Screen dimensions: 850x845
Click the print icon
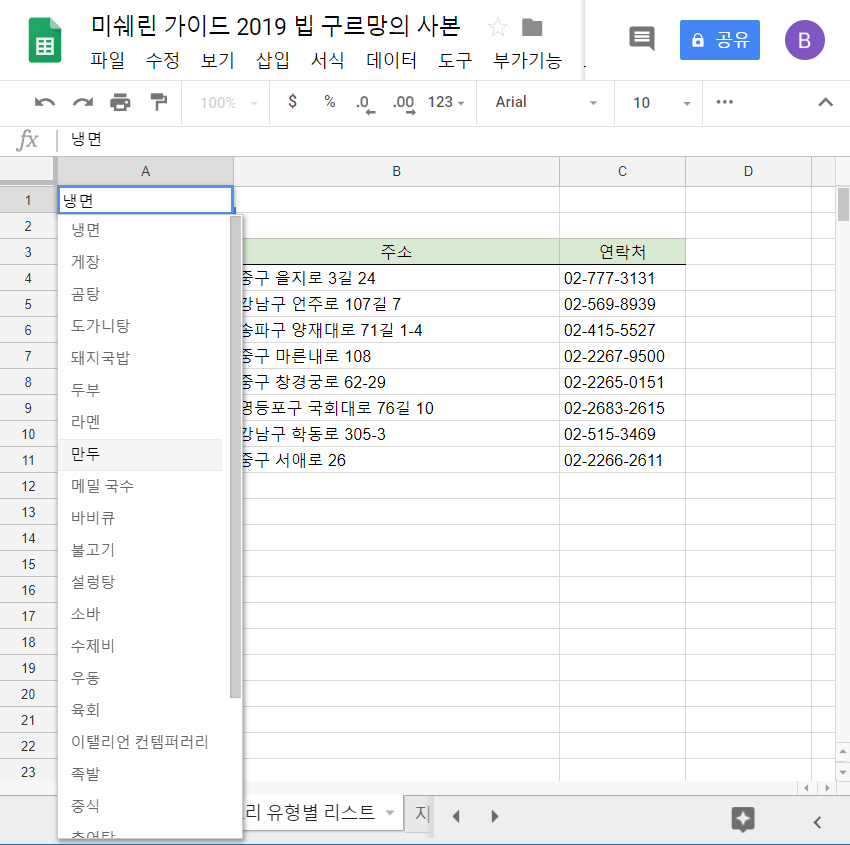point(120,102)
